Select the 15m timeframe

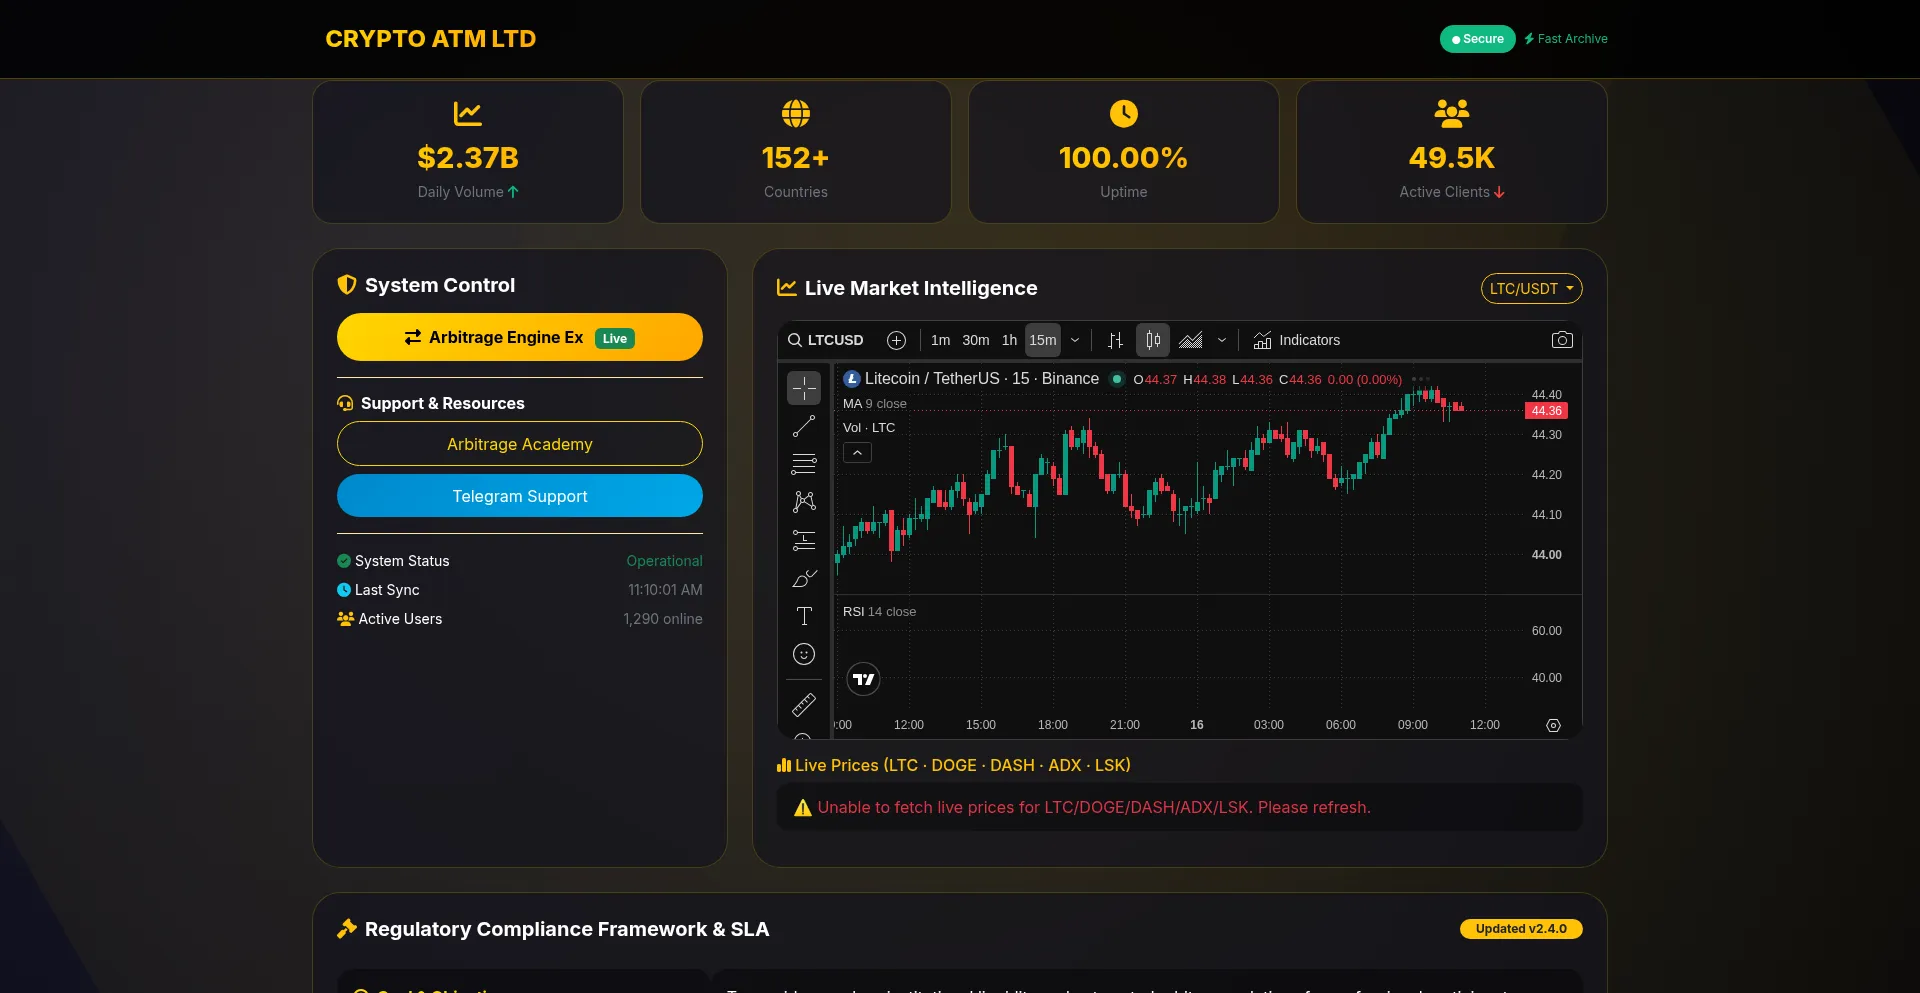[1043, 340]
